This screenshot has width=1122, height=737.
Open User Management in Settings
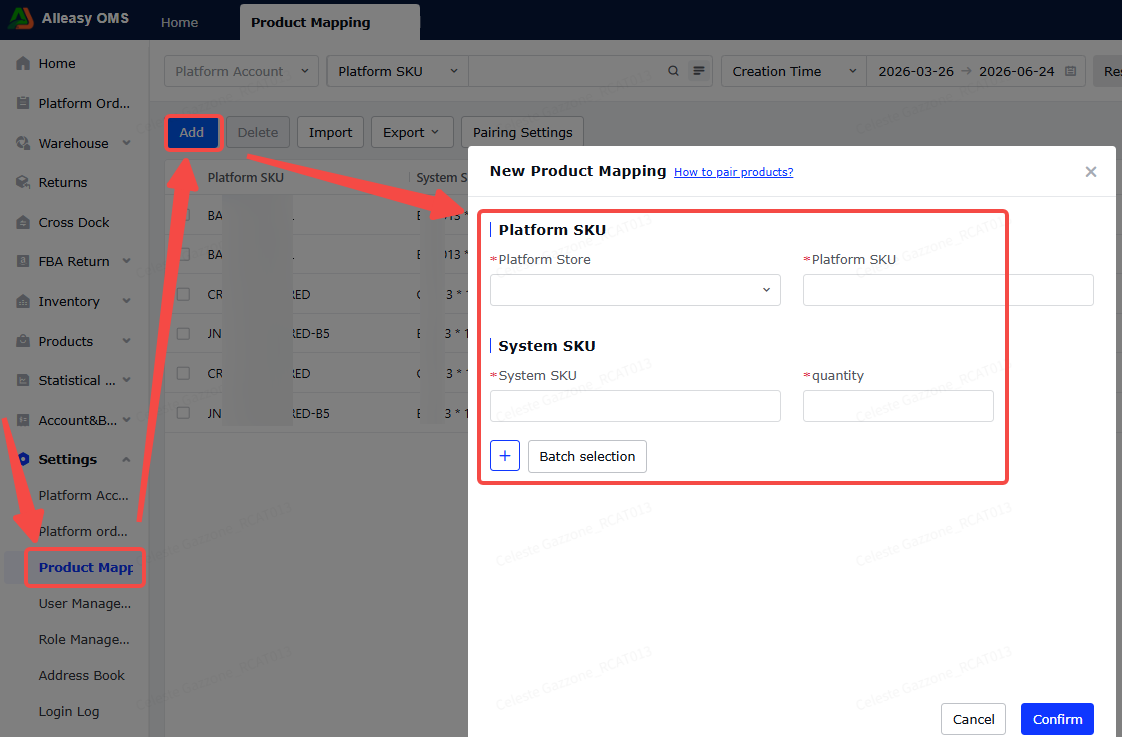click(85, 603)
